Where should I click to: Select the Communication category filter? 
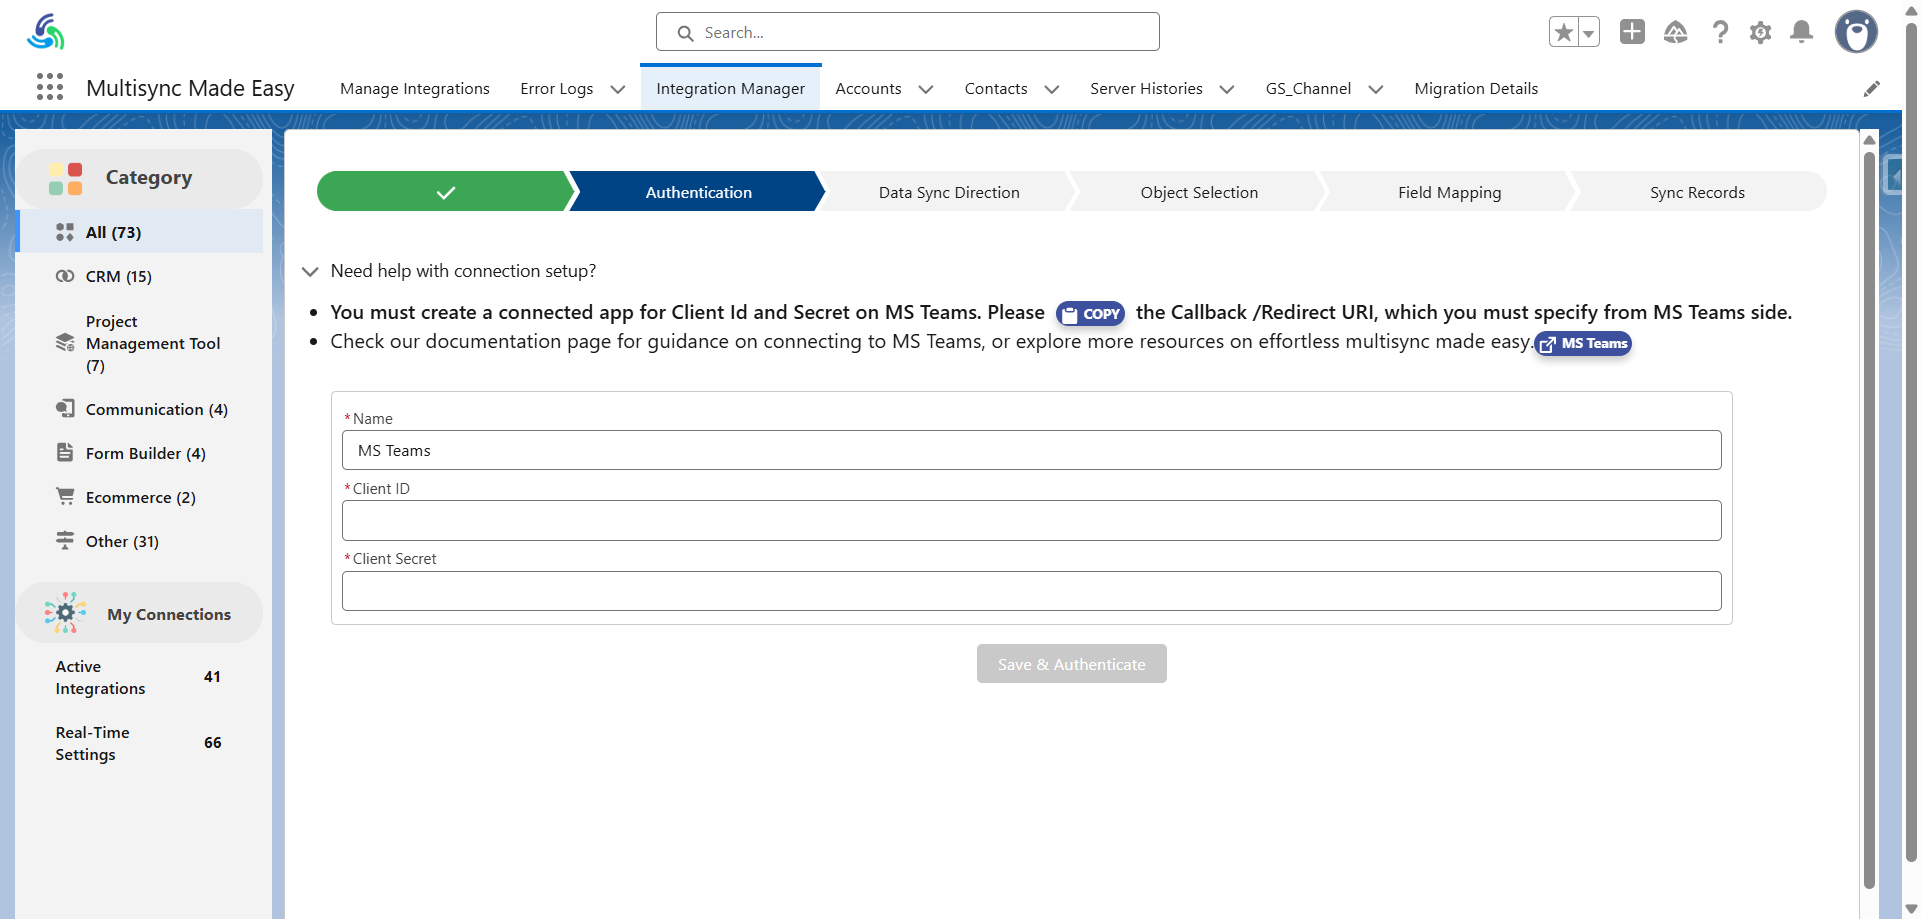156,409
